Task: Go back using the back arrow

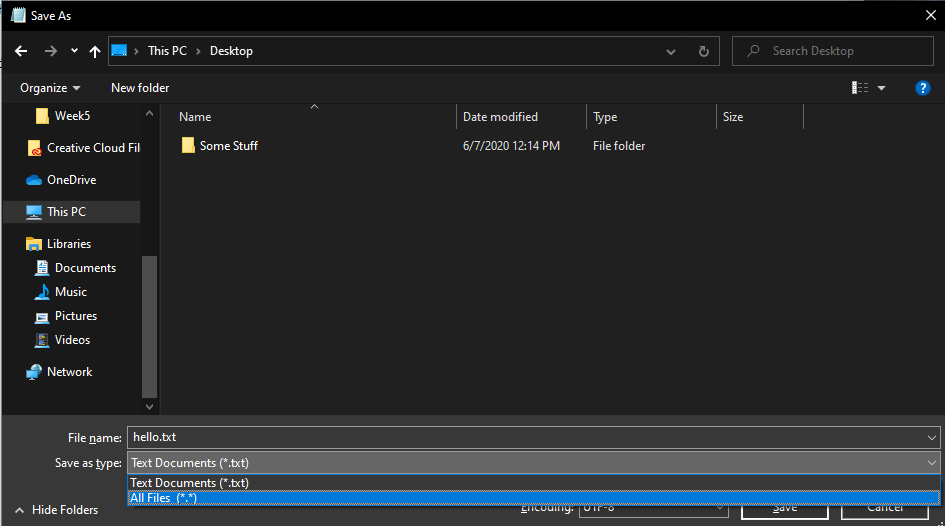Action: [x=21, y=51]
